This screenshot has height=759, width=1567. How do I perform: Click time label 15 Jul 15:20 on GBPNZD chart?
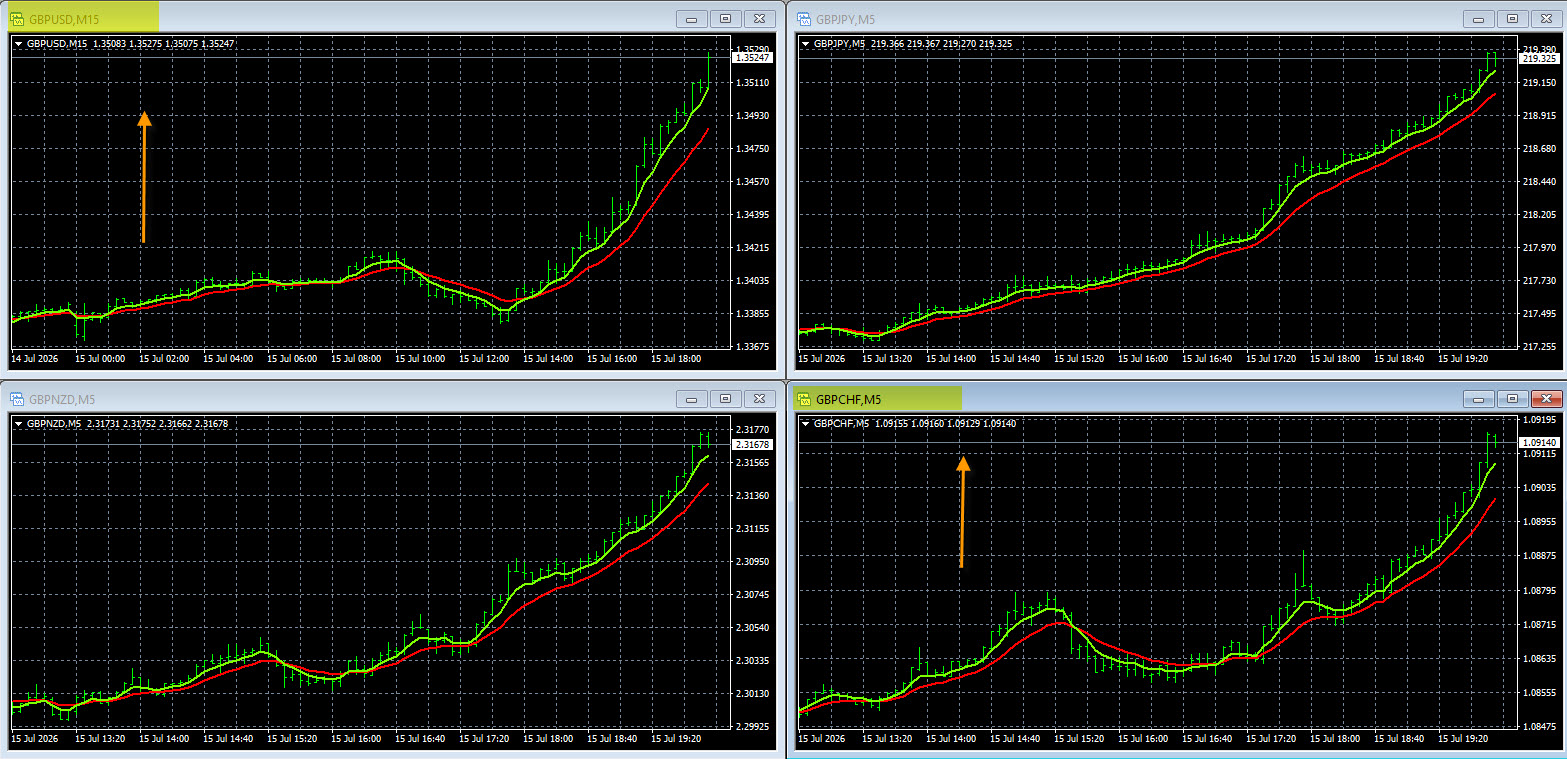[x=294, y=738]
